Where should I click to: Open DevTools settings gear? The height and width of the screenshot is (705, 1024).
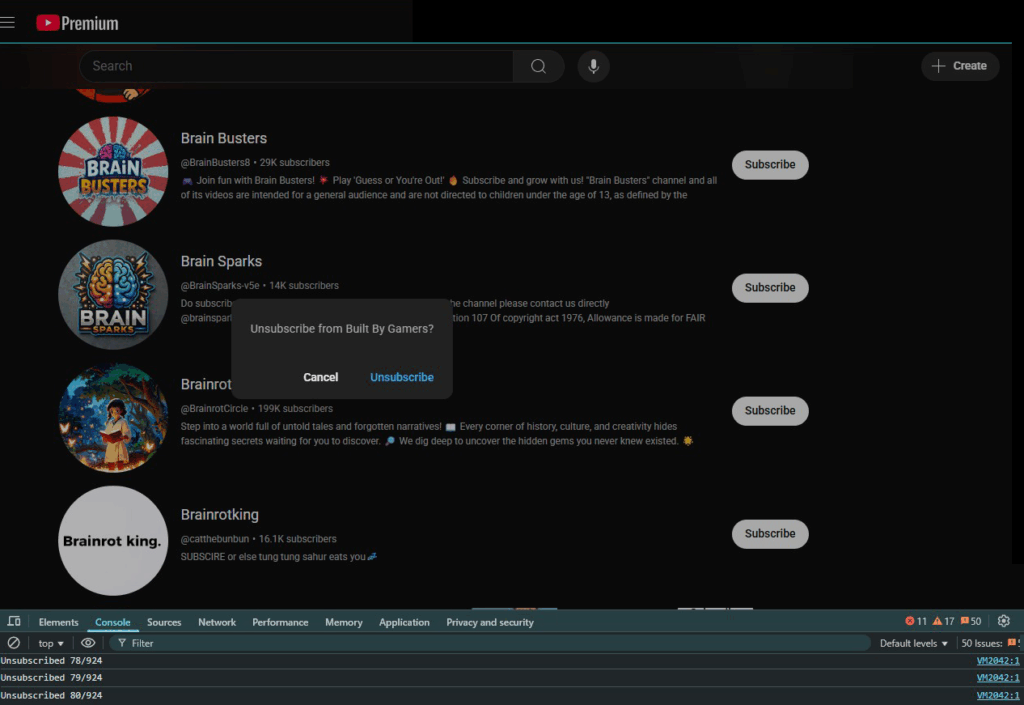[x=1004, y=621]
